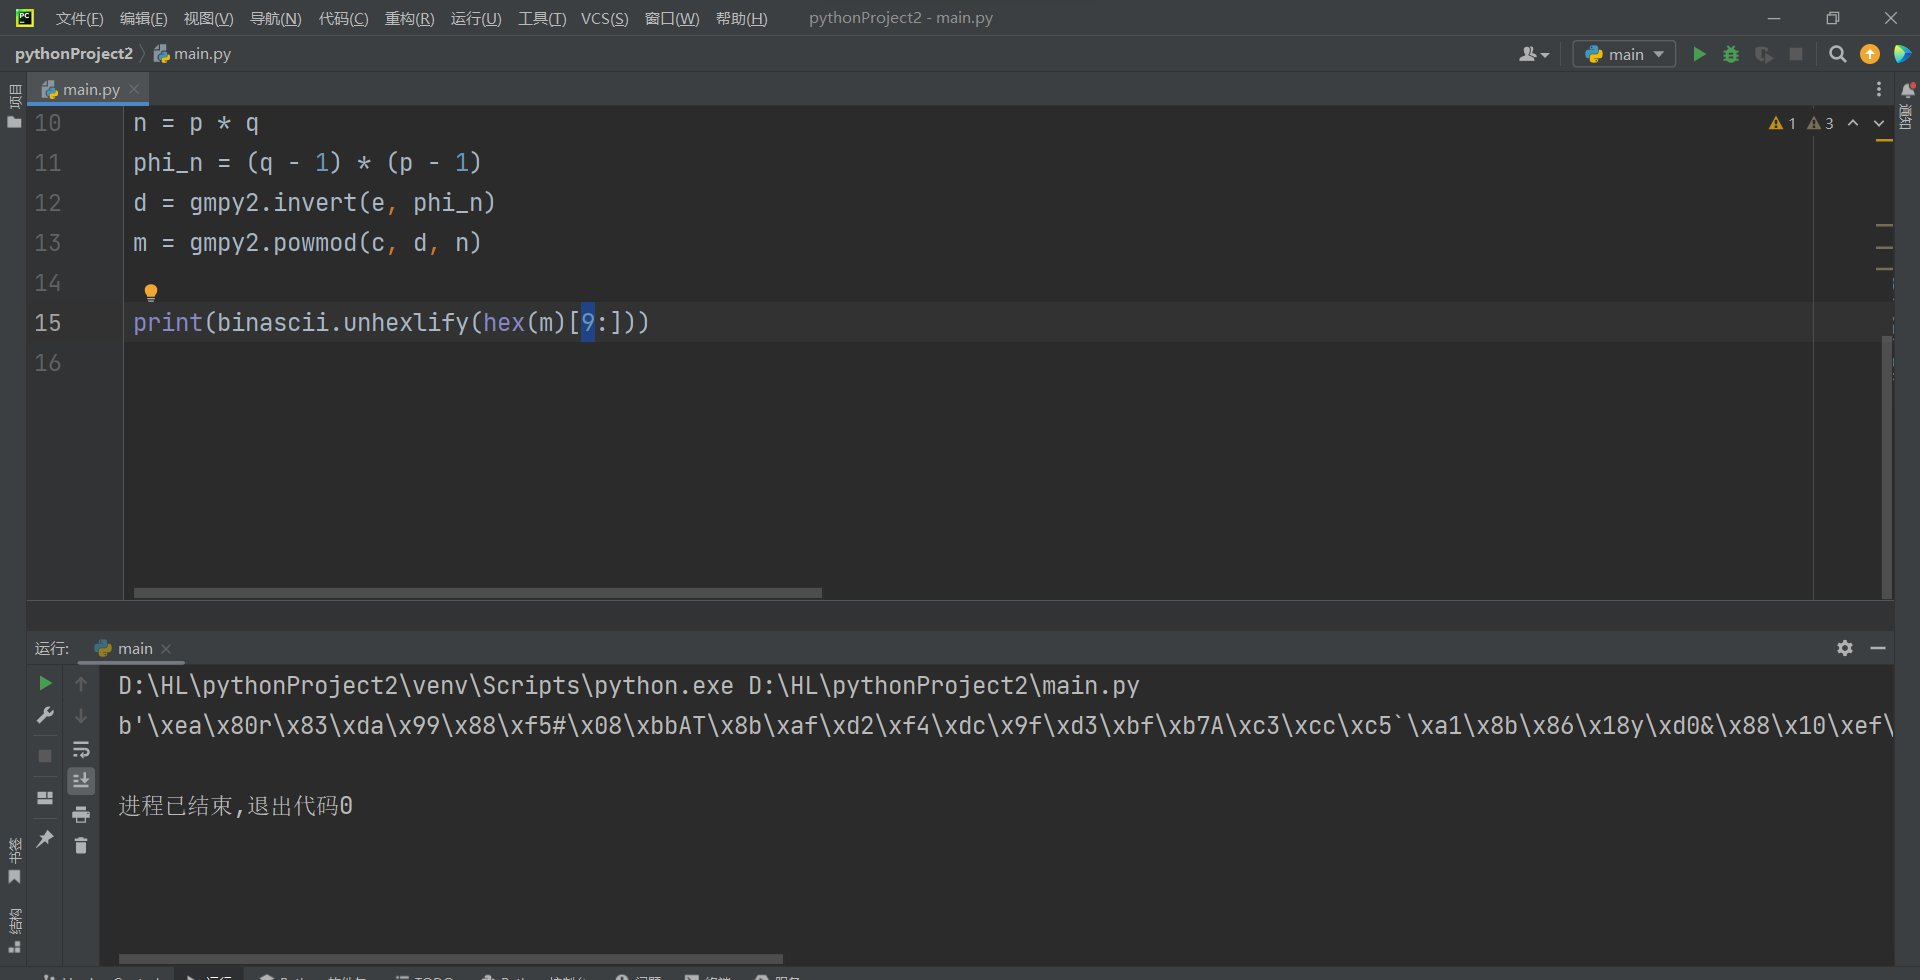
Task: Hide the Run tool window
Action: (x=1878, y=648)
